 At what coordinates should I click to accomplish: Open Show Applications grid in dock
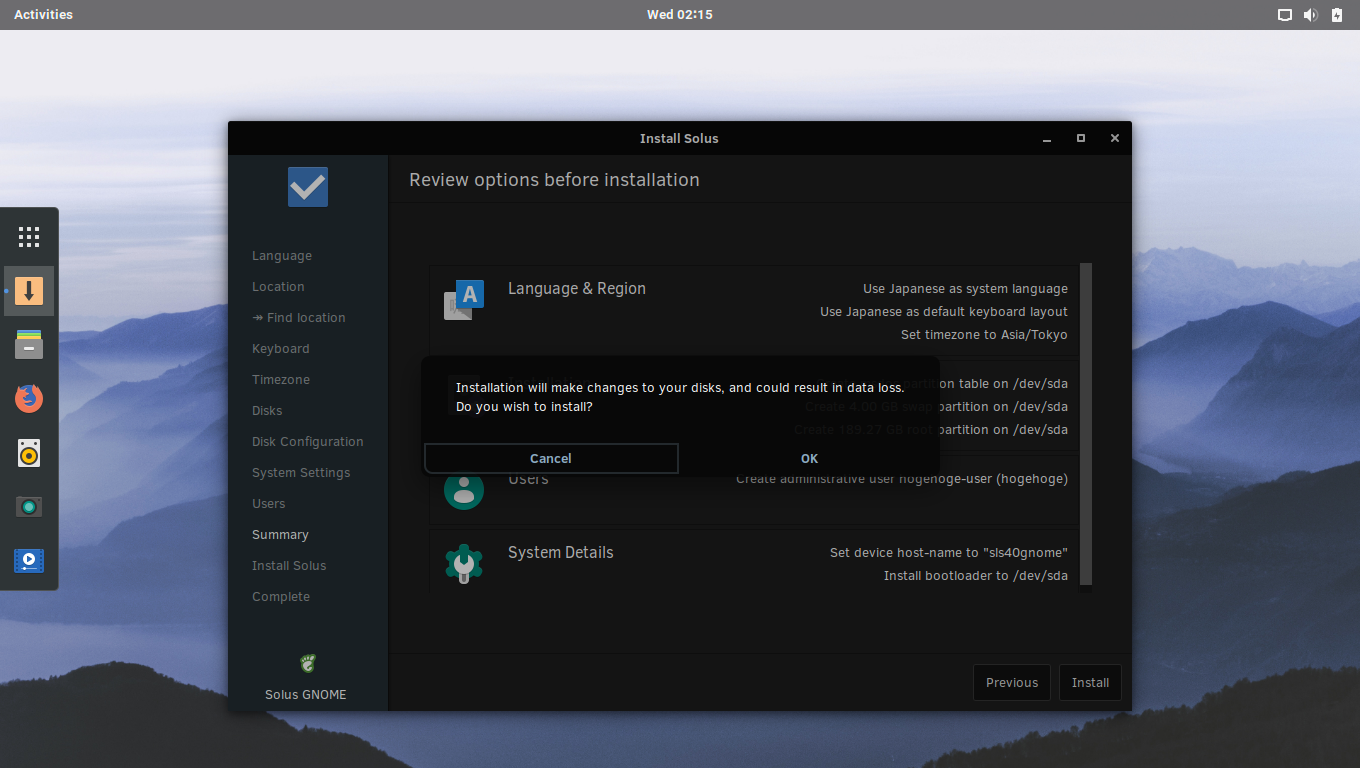point(29,237)
